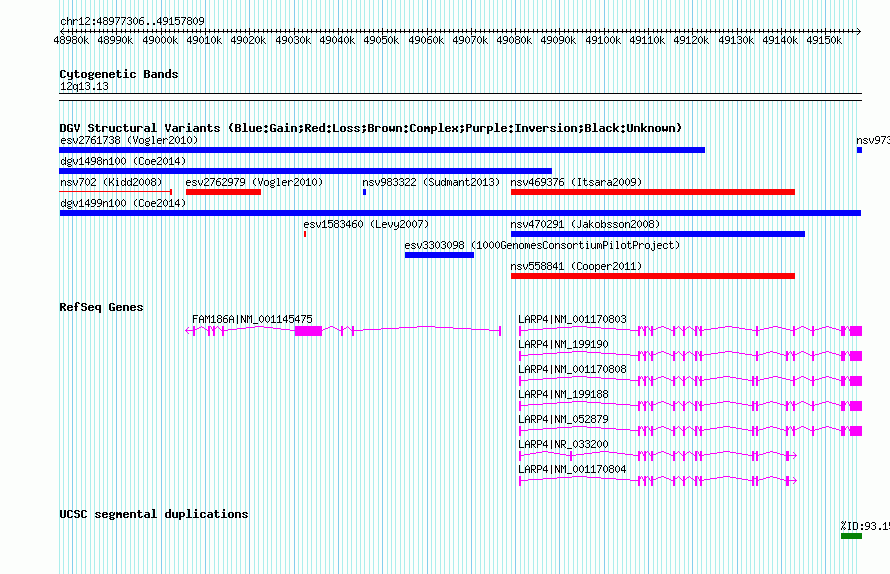Click the esv3303098 blue gain bar
The image size is (890, 574).
(x=439, y=255)
